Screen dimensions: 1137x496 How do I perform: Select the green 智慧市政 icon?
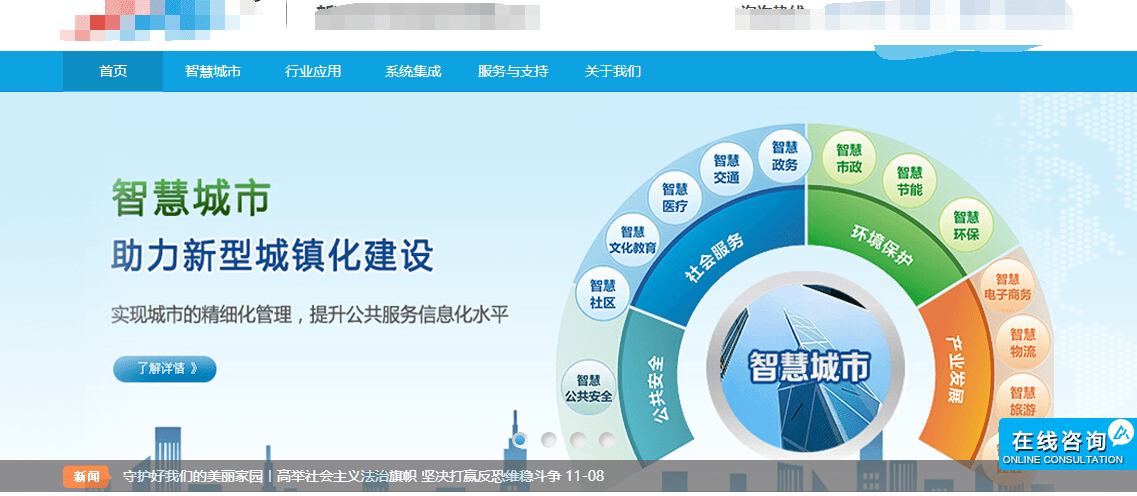(848, 158)
